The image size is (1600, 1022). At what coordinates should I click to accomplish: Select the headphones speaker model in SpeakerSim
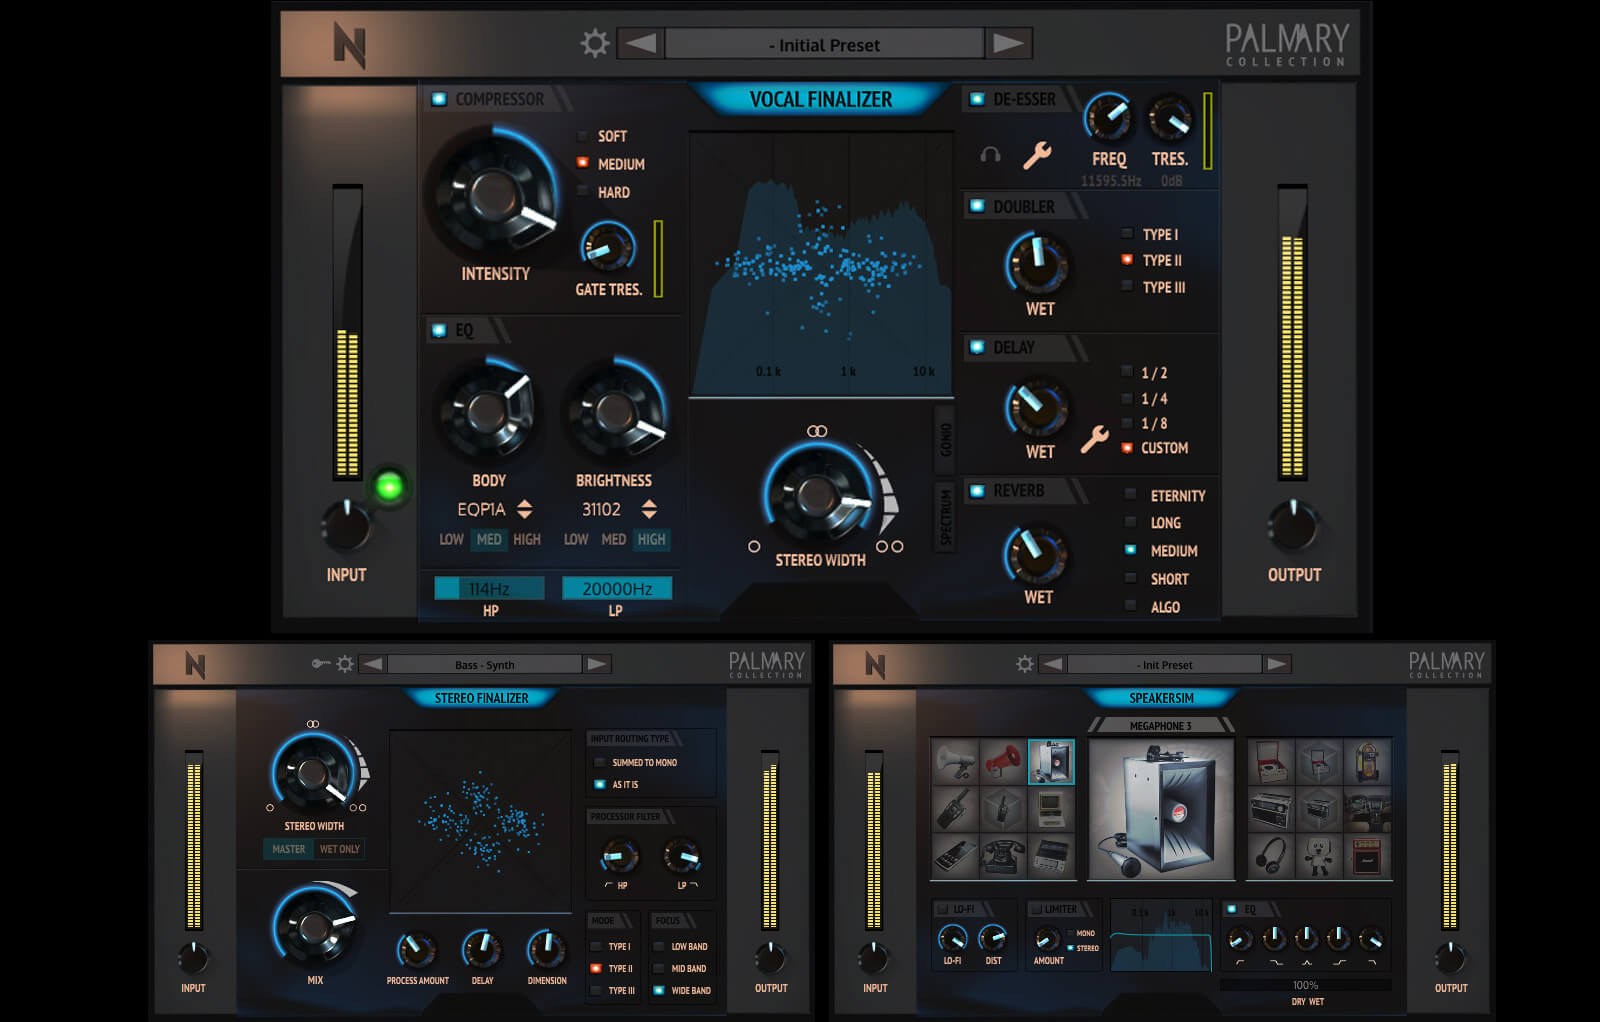click(1271, 855)
